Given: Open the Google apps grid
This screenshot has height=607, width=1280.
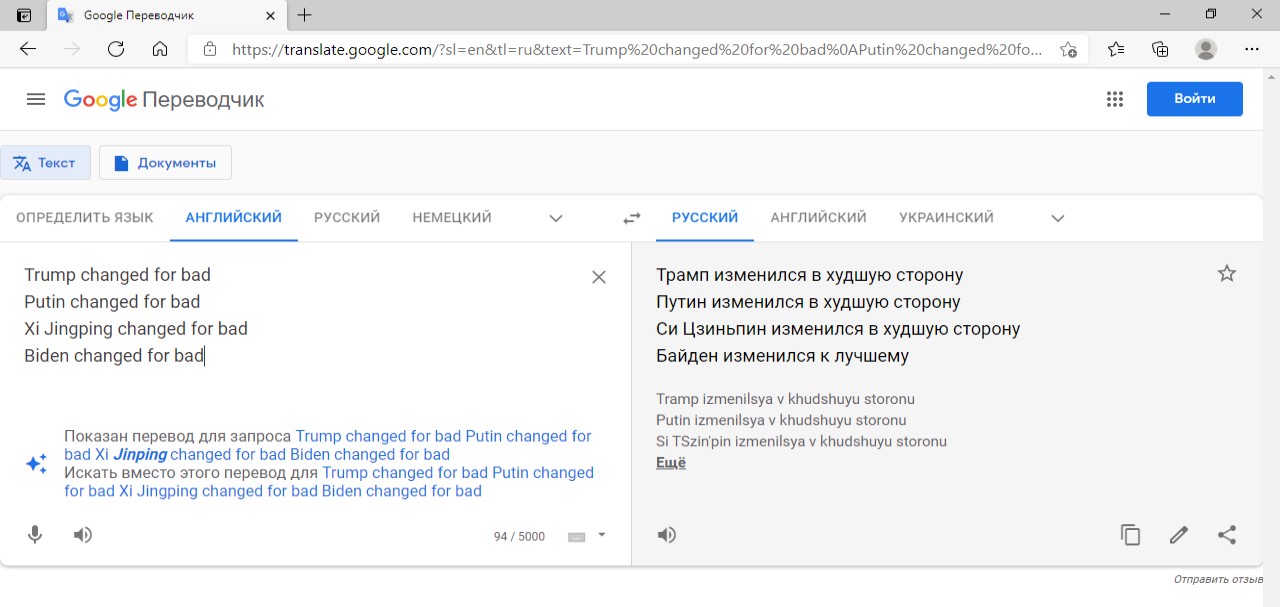Looking at the screenshot, I should tap(1115, 99).
